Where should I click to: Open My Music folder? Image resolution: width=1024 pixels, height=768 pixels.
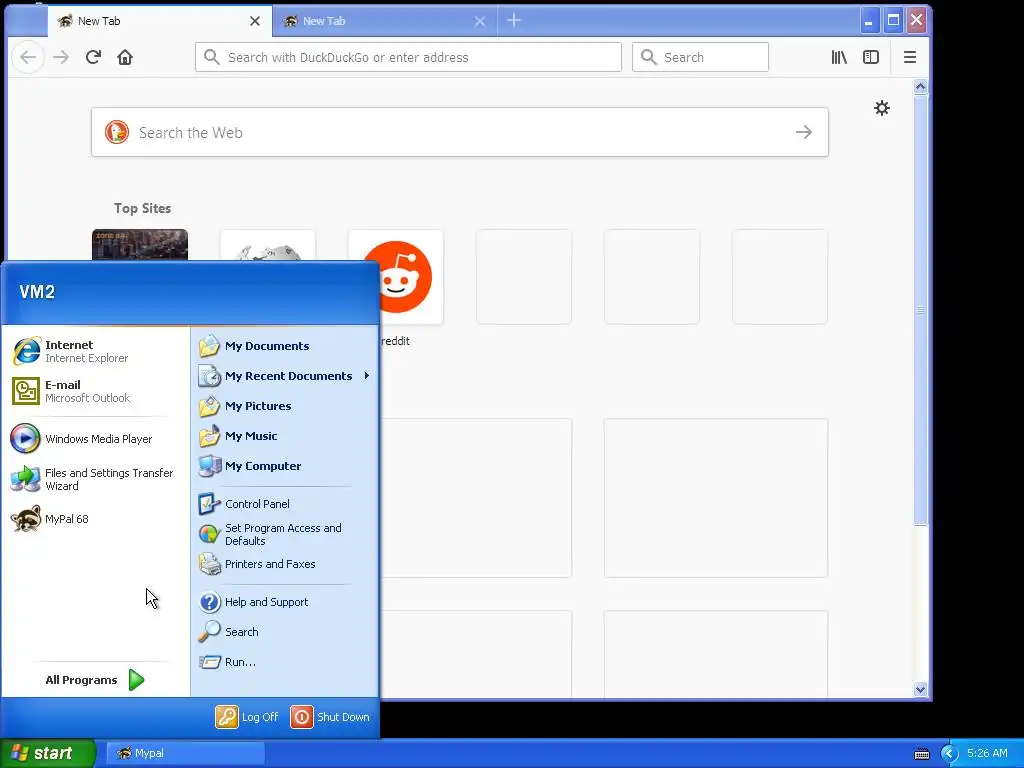[x=285, y=436]
